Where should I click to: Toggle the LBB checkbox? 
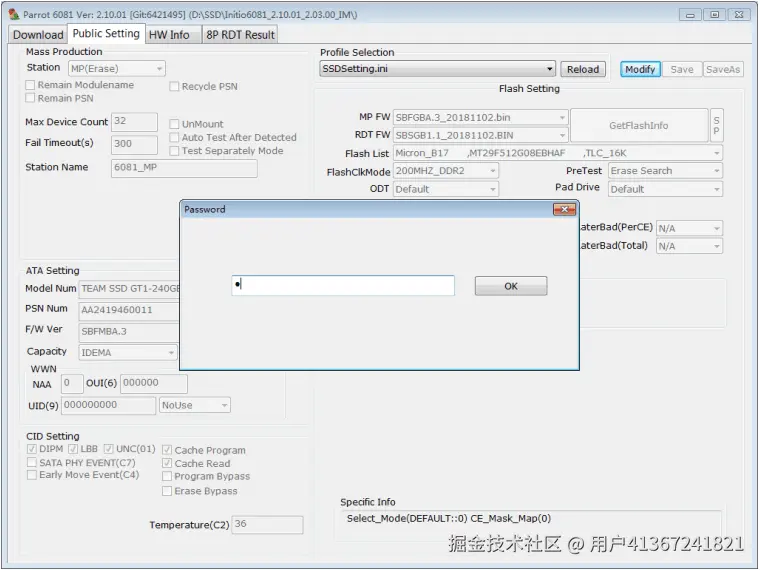pos(73,449)
